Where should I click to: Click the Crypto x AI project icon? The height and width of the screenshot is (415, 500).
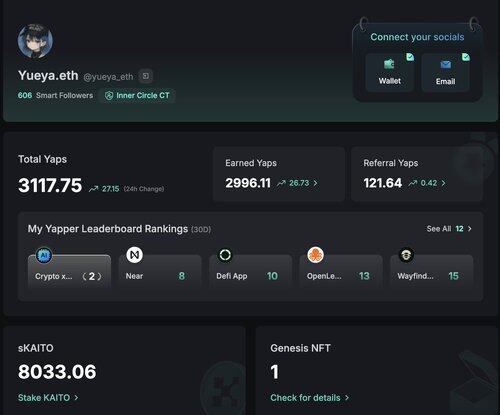pyautogui.click(x=44, y=255)
